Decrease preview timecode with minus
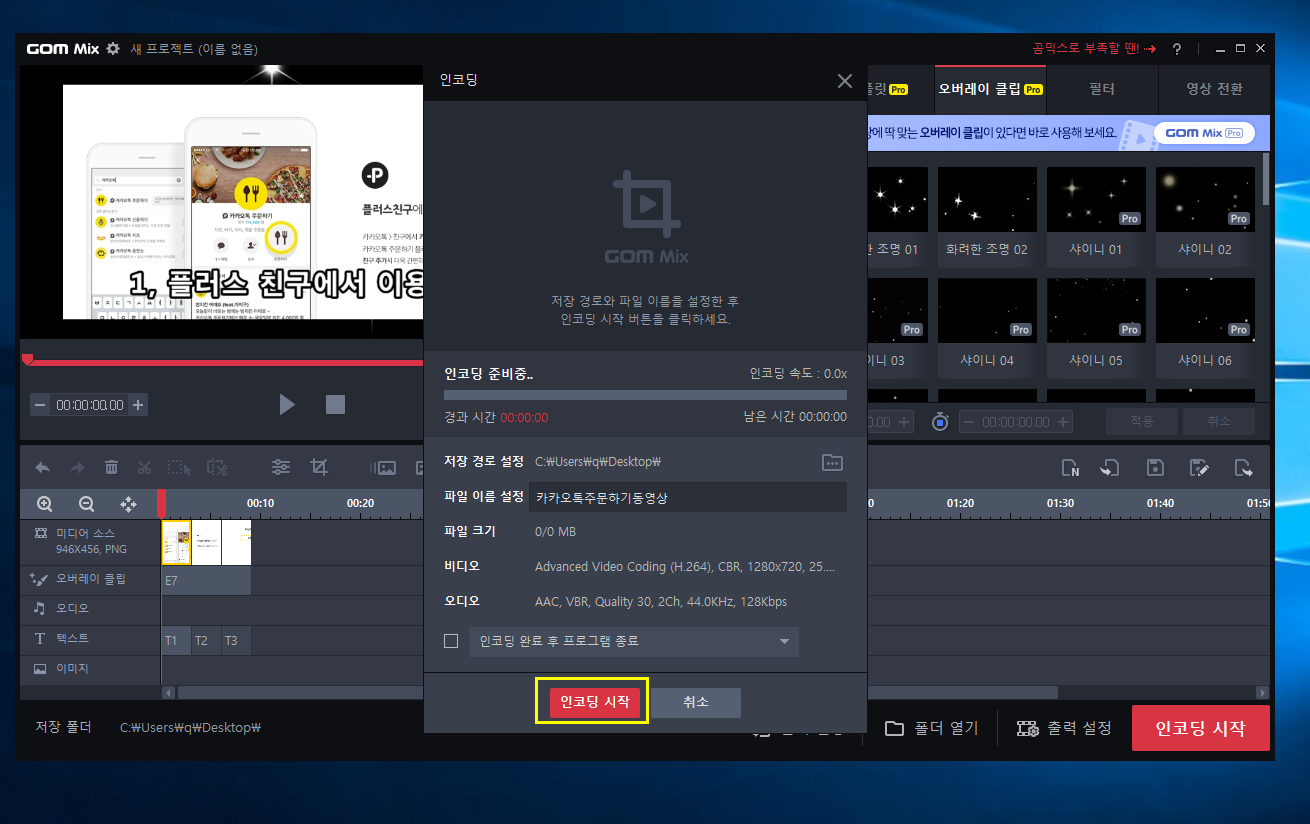1310x824 pixels. [39, 405]
